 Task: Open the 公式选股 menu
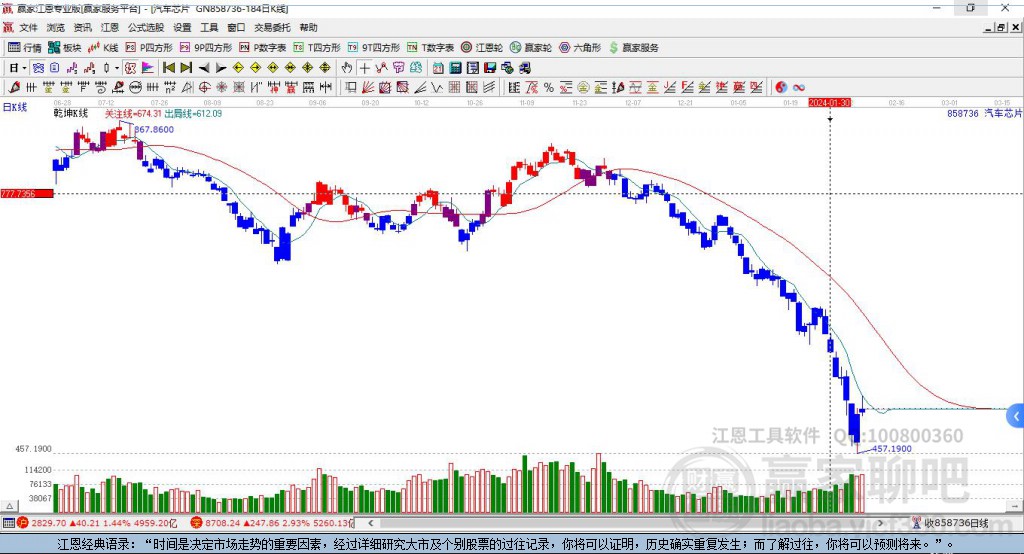(x=146, y=27)
